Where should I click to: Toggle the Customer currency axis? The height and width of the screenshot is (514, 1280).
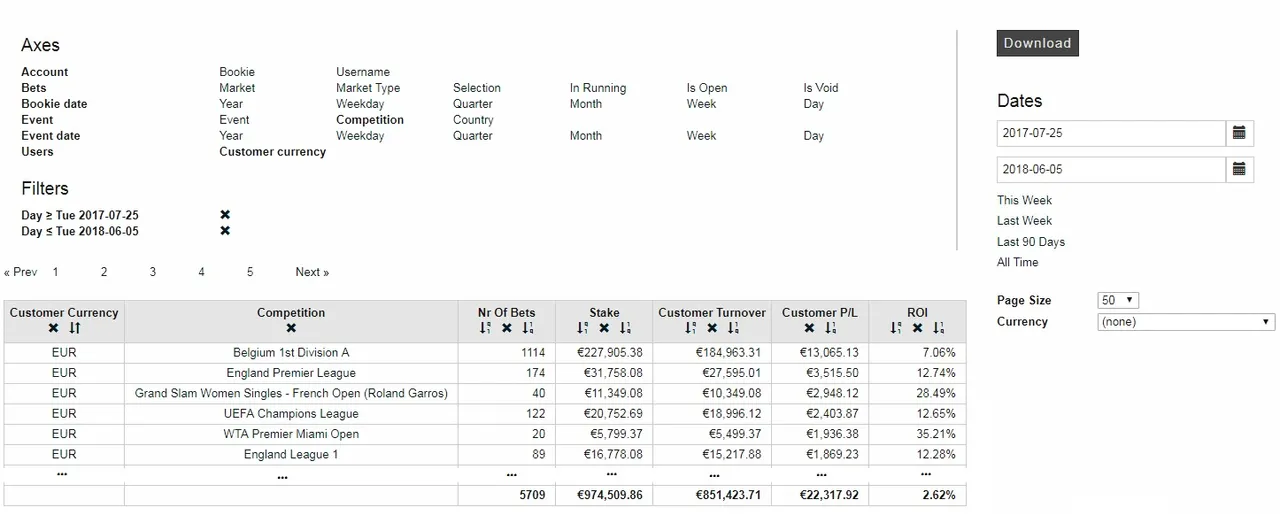click(x=273, y=152)
